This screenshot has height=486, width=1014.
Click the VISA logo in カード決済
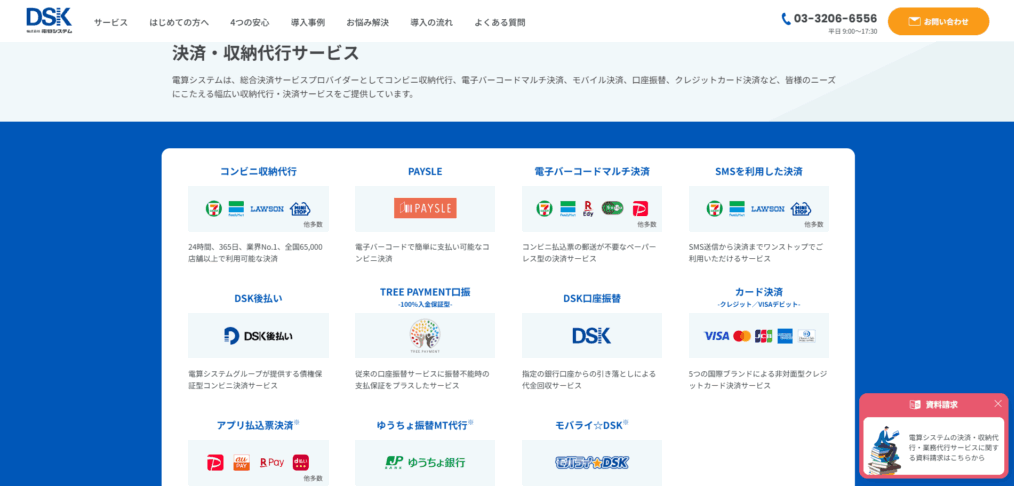click(717, 336)
